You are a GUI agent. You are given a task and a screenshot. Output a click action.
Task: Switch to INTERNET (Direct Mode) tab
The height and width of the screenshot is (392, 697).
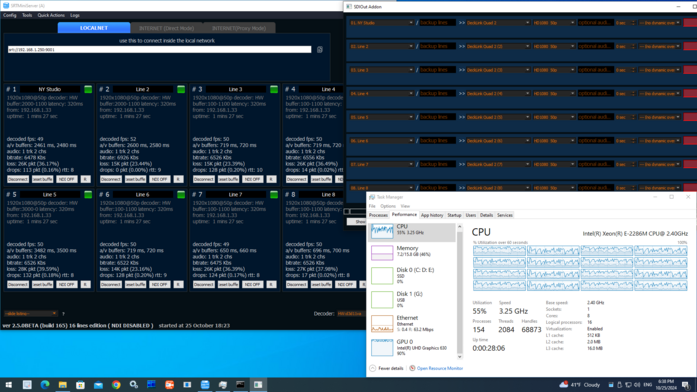point(166,28)
